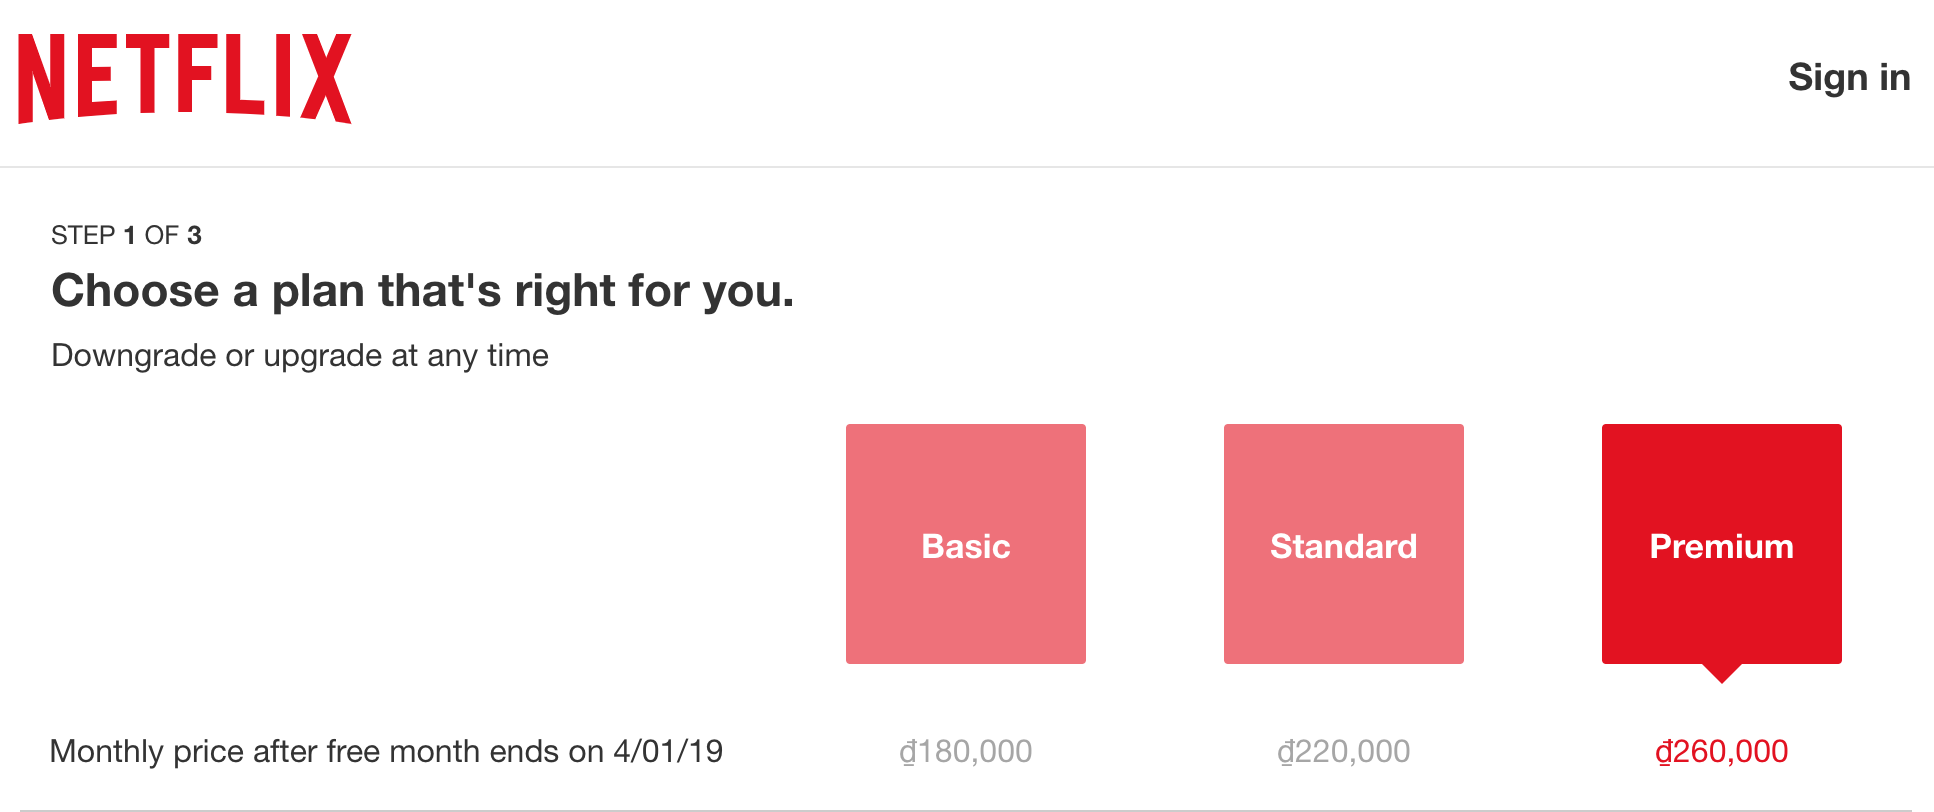Click the bold number 1 in step label

coord(129,235)
